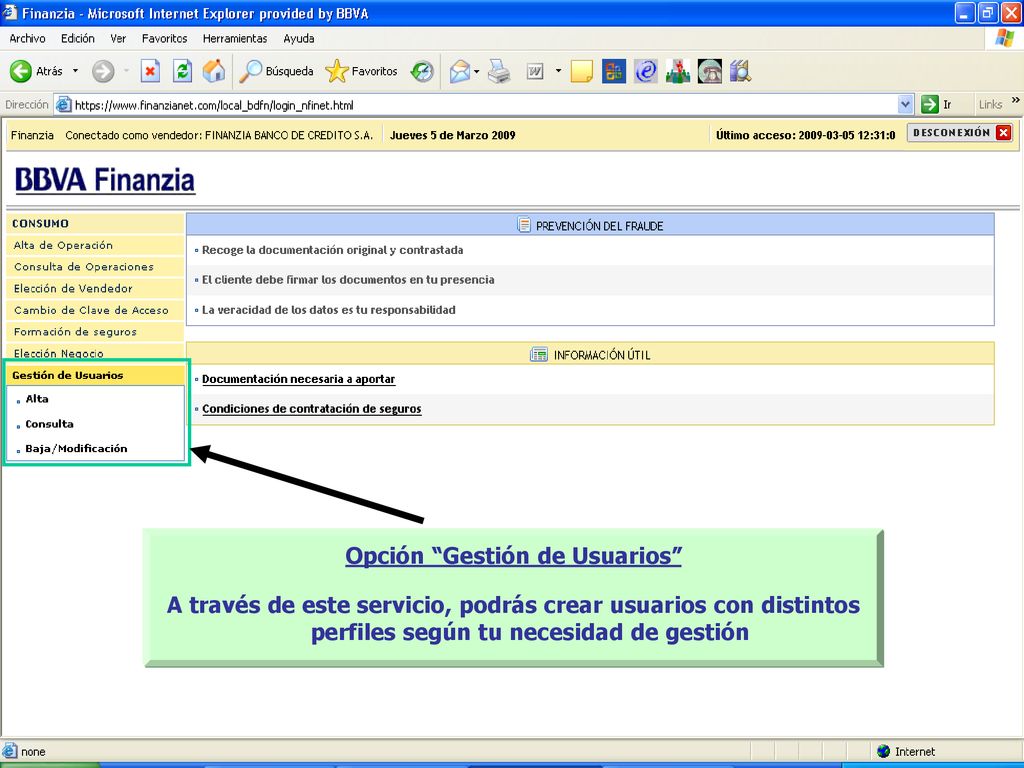Click the BBVA Finanzia logo
1024x768 pixels.
click(x=104, y=180)
